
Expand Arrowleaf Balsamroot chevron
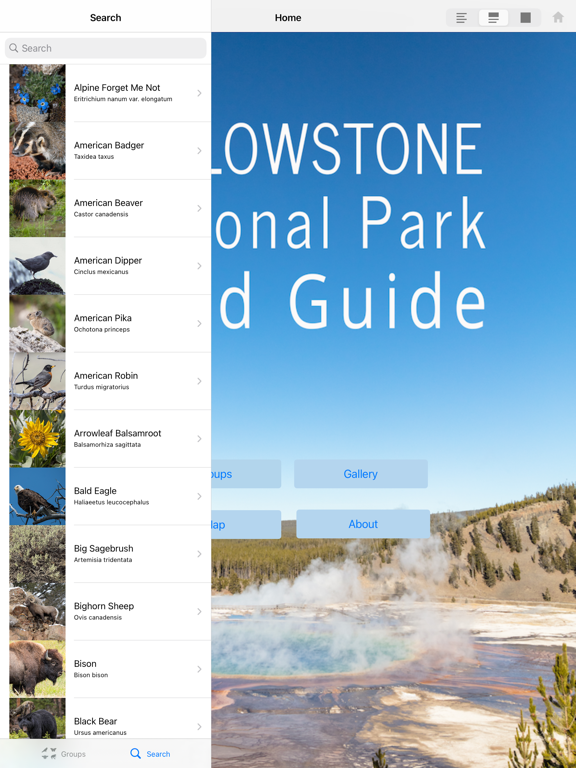tap(199, 438)
